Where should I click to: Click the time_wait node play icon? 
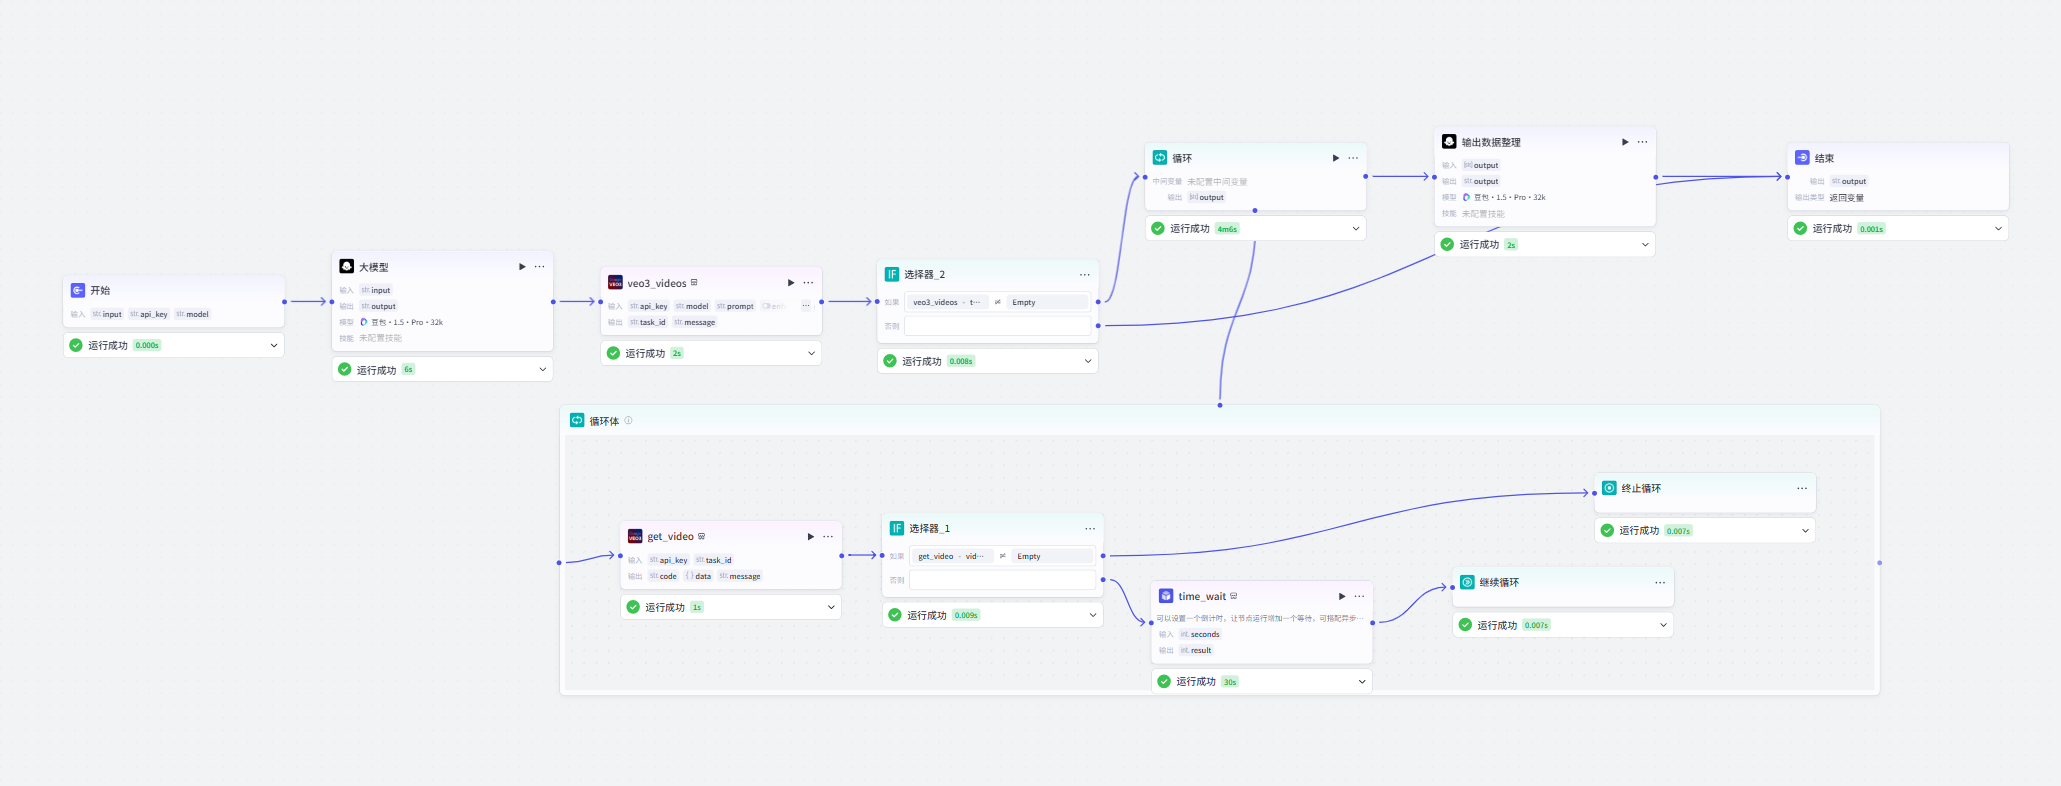(x=1342, y=596)
